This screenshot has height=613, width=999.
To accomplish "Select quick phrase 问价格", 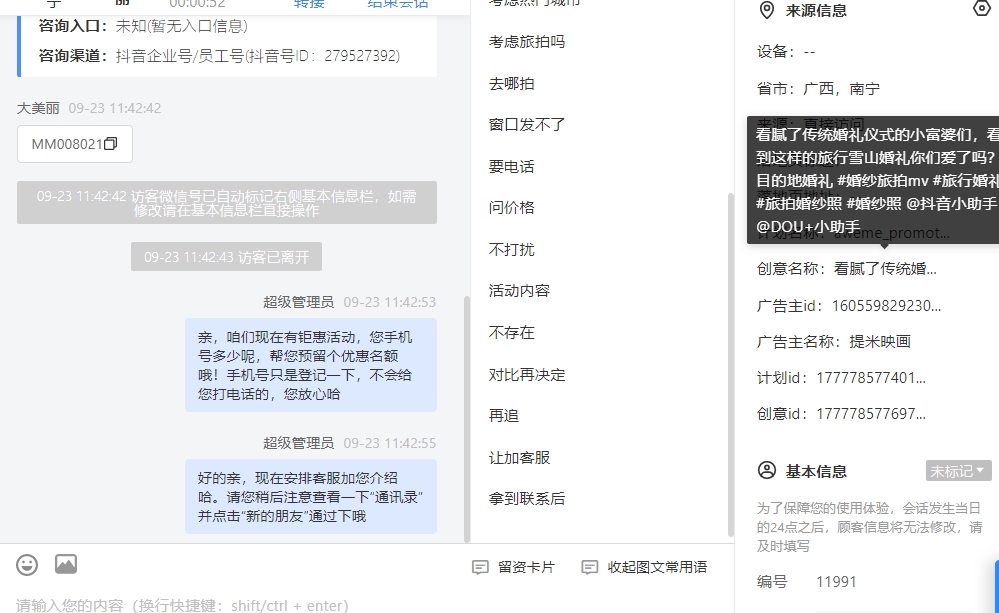I will 512,208.
